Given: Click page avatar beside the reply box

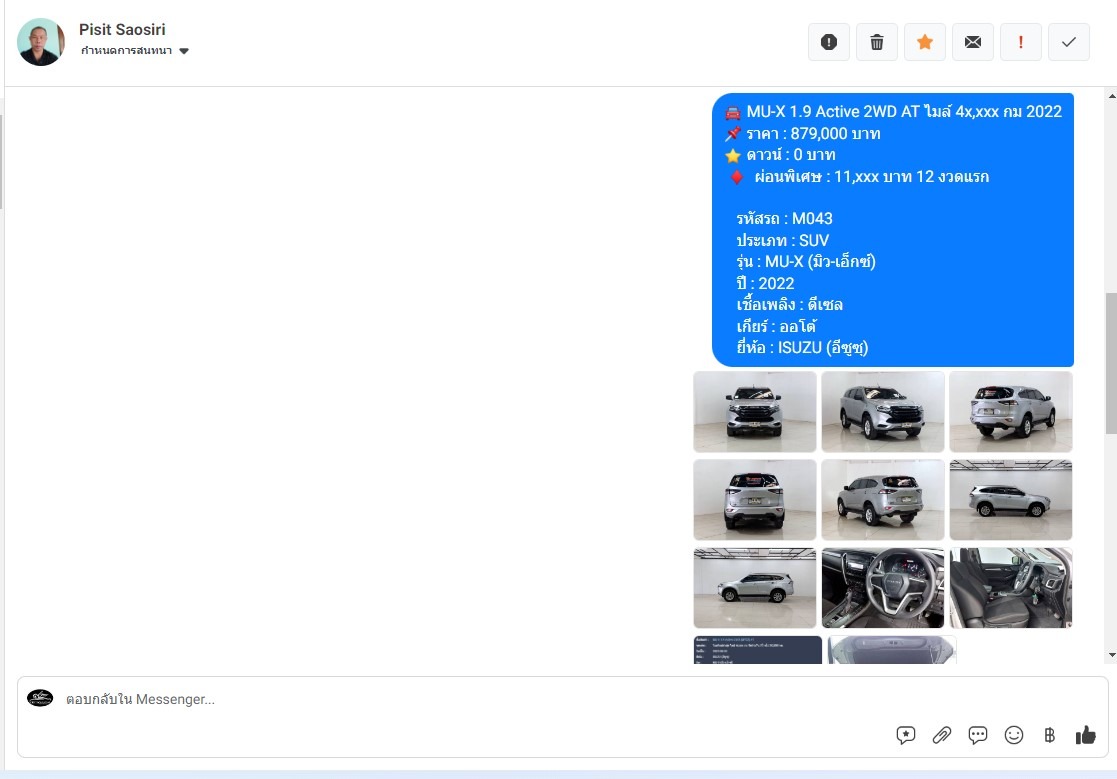Looking at the screenshot, I should [x=40, y=698].
